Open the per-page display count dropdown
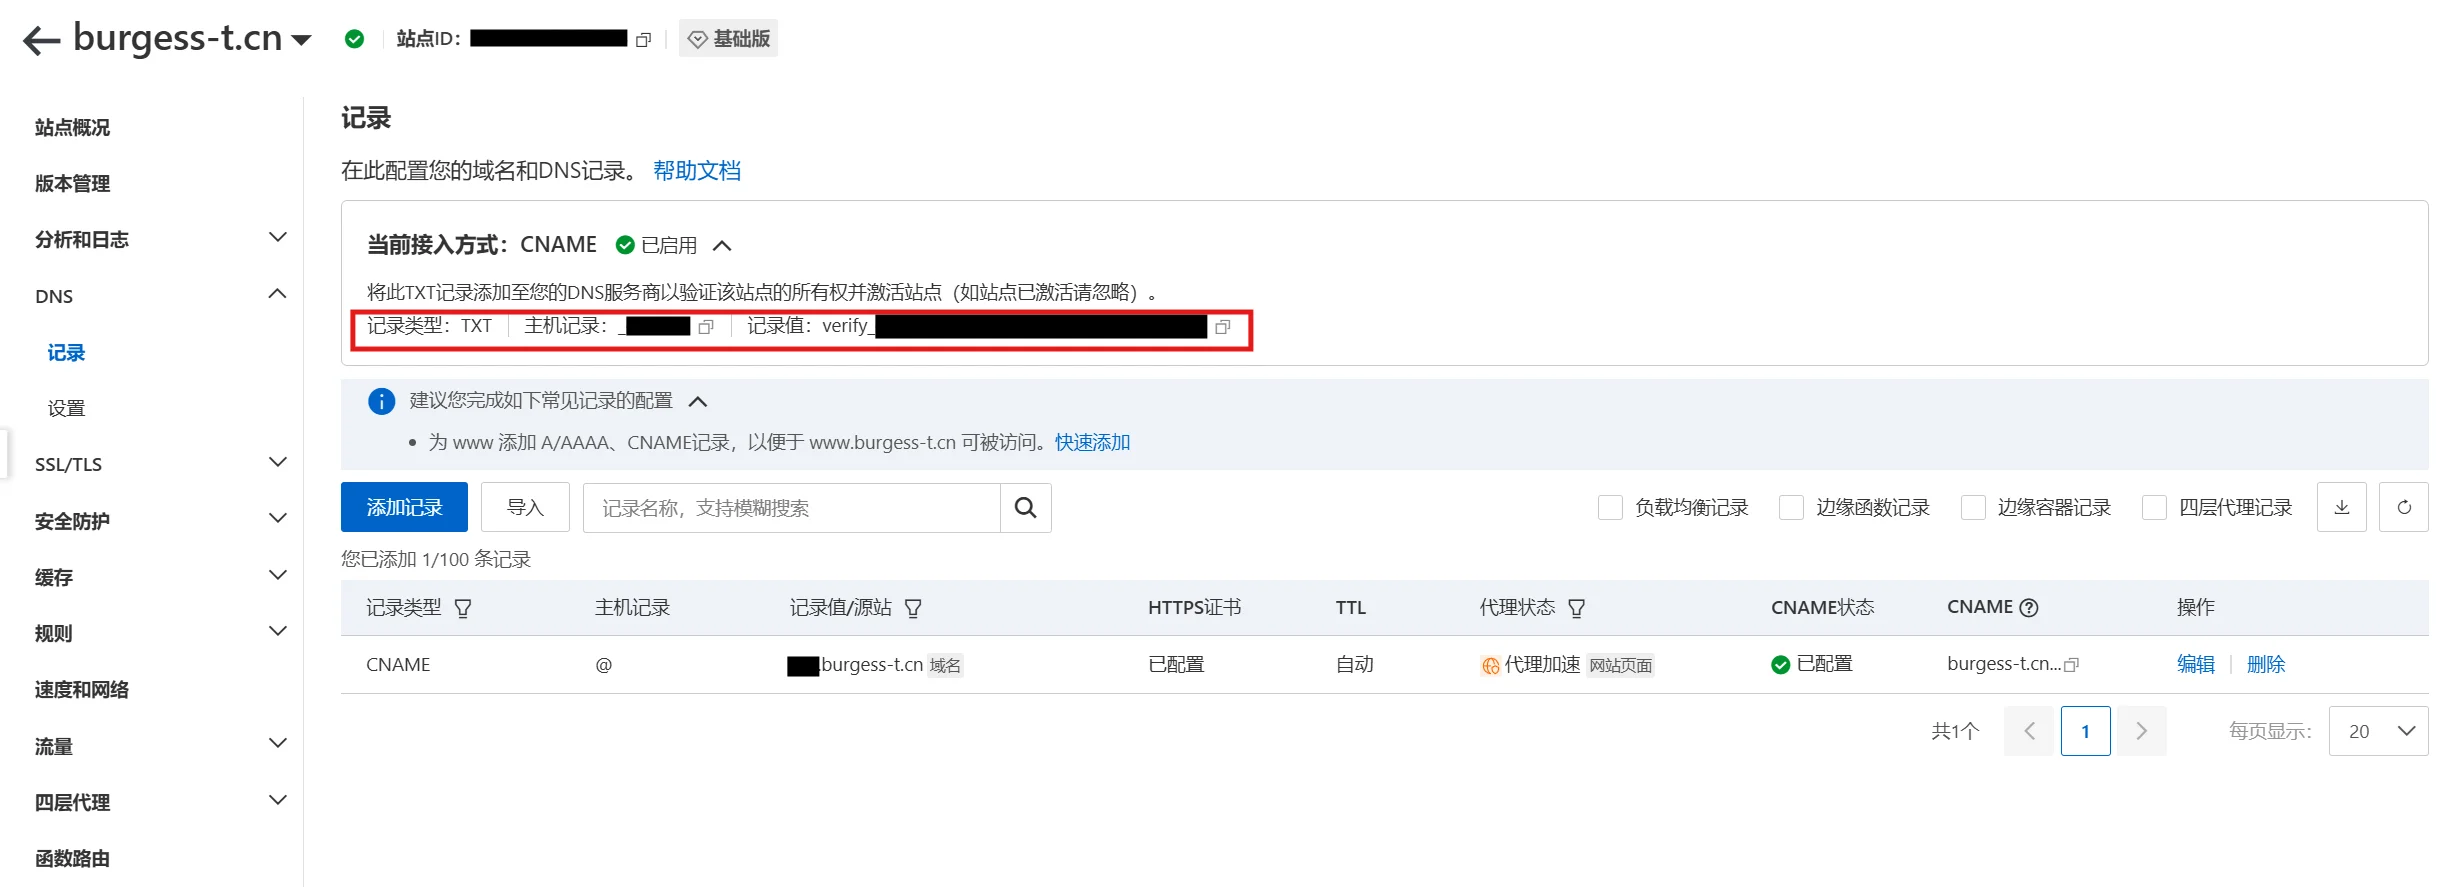Image resolution: width=2455 pixels, height=887 pixels. (x=2378, y=731)
